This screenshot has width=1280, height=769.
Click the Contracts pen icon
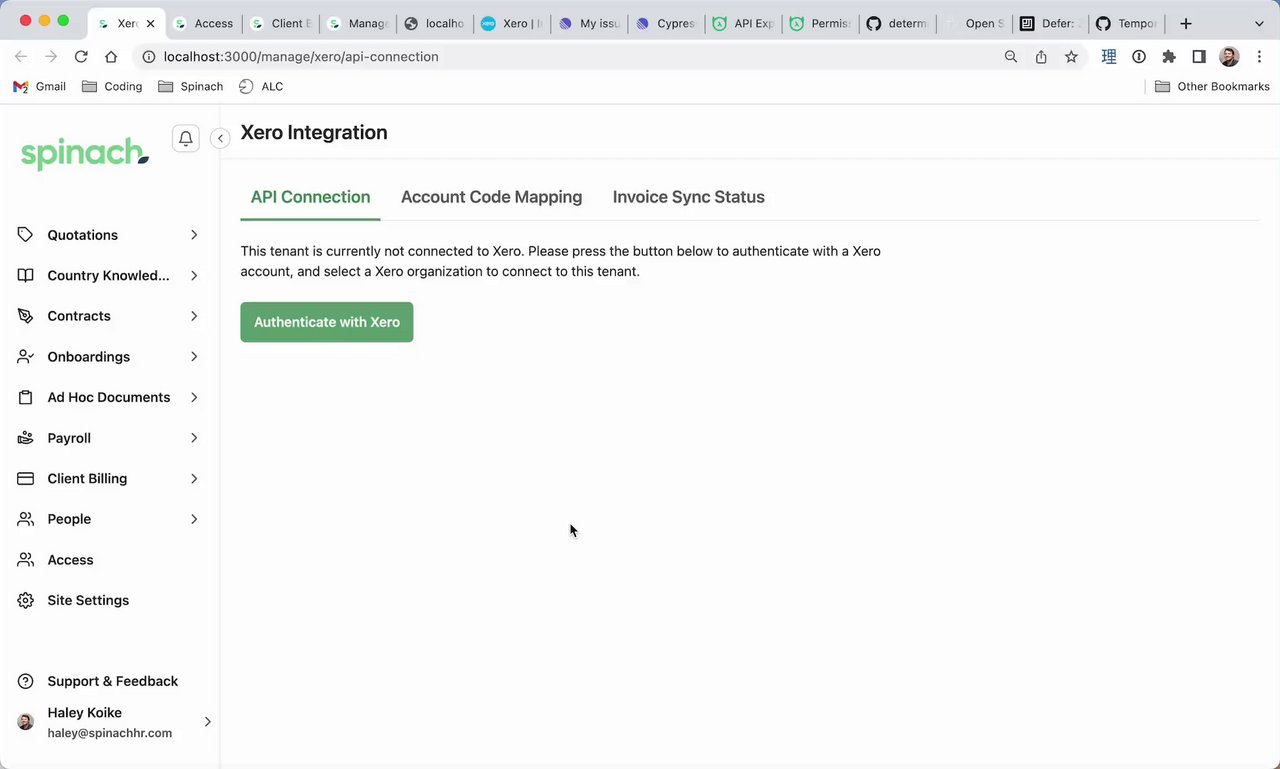26,316
